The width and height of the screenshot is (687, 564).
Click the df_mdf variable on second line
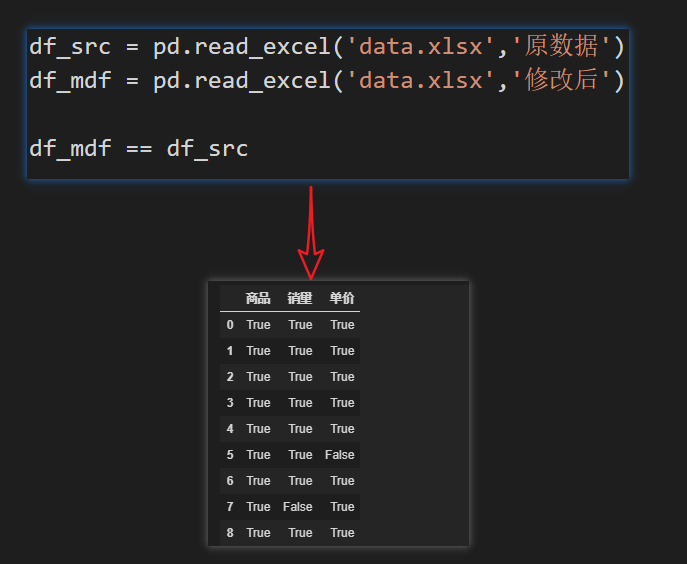(69, 80)
